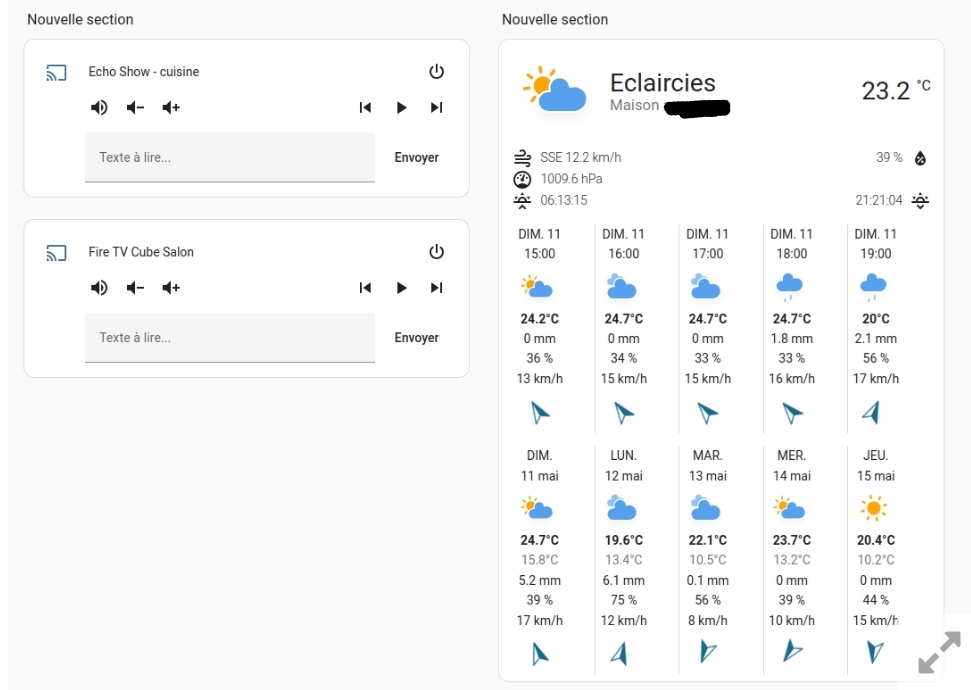Click the 21:21:04 sunset time
The image size is (971, 690).
(x=879, y=200)
